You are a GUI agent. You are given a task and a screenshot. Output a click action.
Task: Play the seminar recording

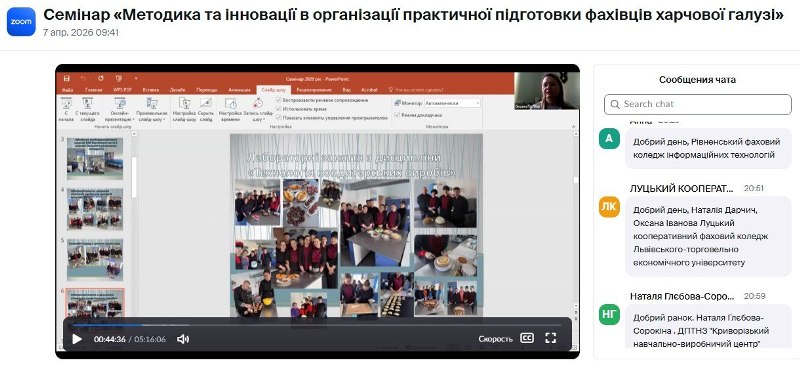[77, 339]
